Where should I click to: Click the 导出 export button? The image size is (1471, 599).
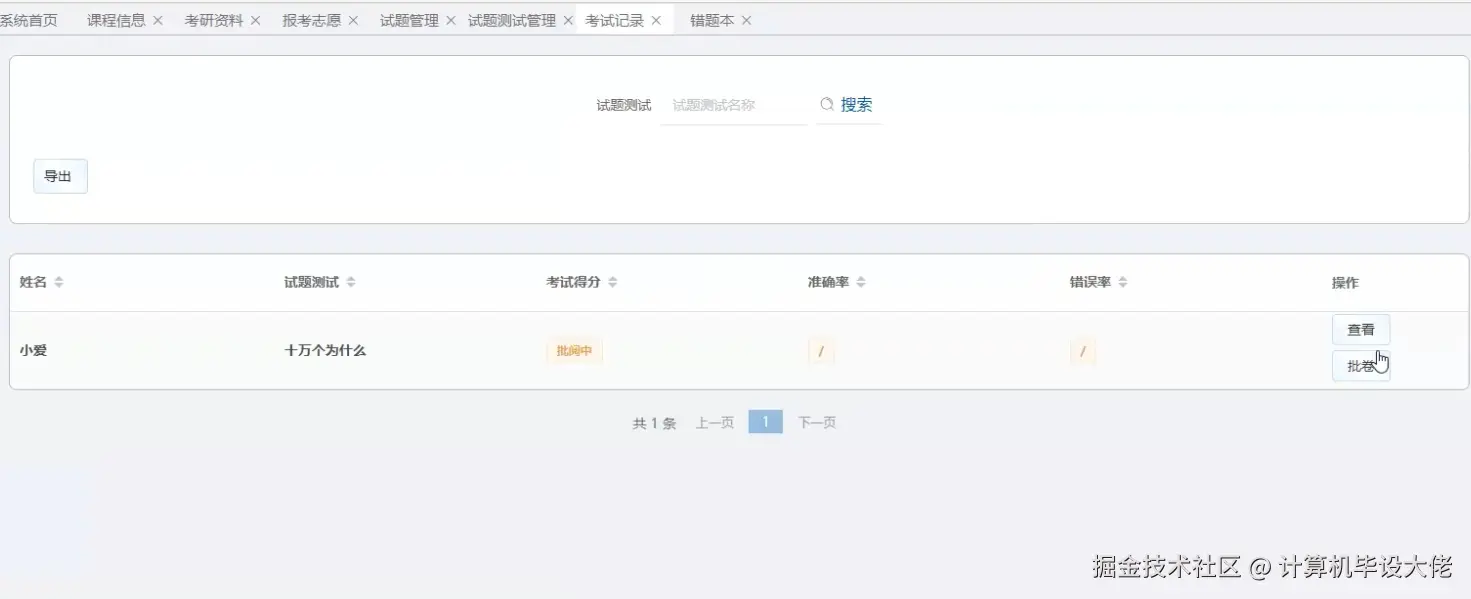point(60,175)
